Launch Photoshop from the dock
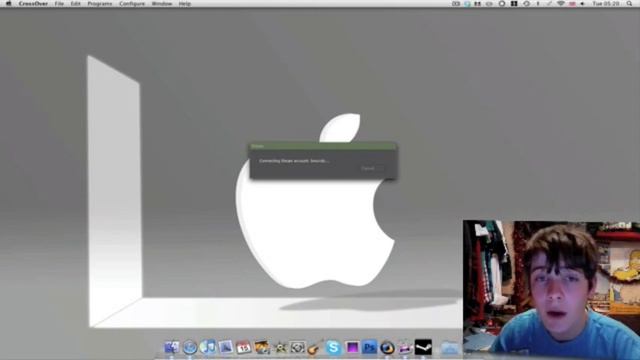Image resolution: width=640 pixels, height=360 pixels. [369, 347]
